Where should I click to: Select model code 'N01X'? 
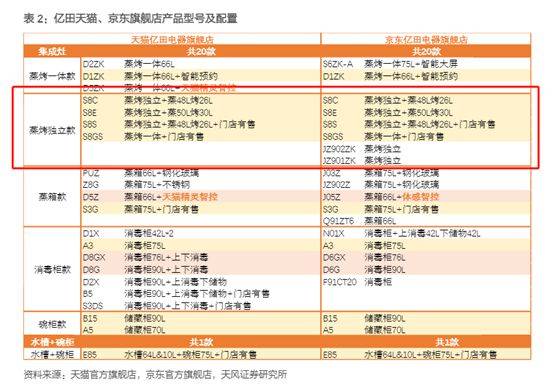pyautogui.click(x=334, y=234)
